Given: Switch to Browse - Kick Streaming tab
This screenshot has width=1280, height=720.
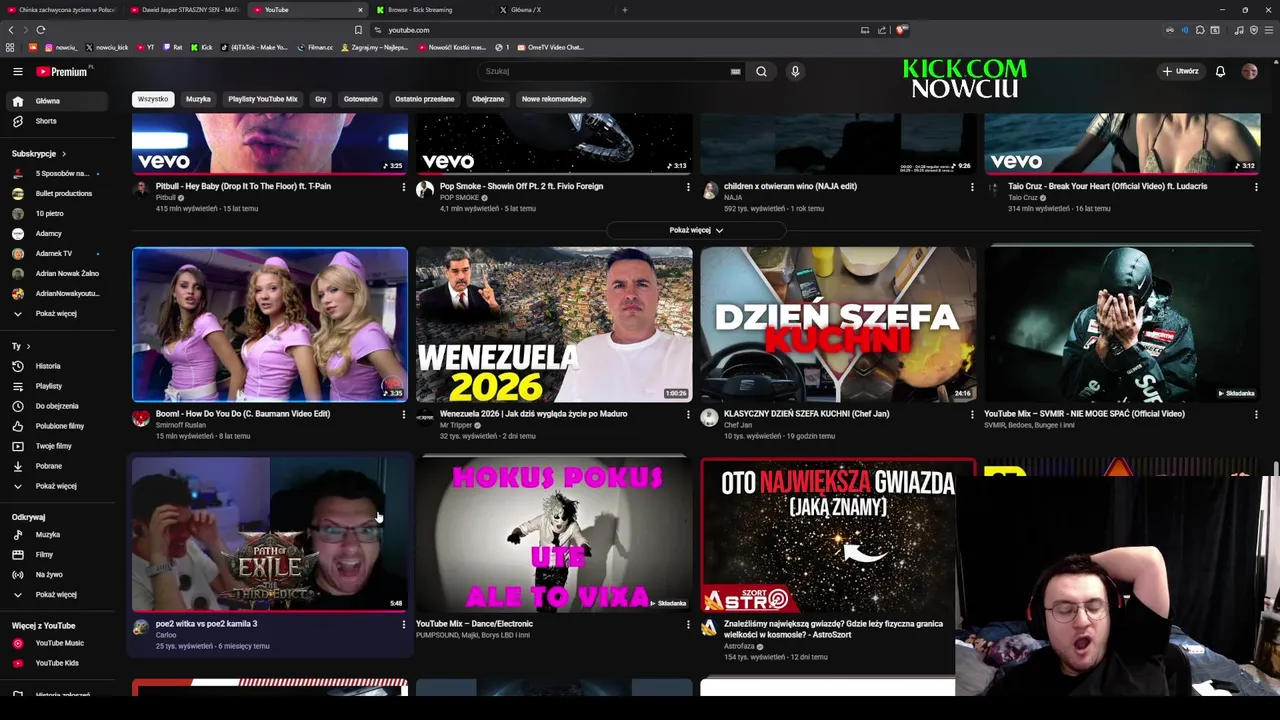Looking at the screenshot, I should pos(430,10).
